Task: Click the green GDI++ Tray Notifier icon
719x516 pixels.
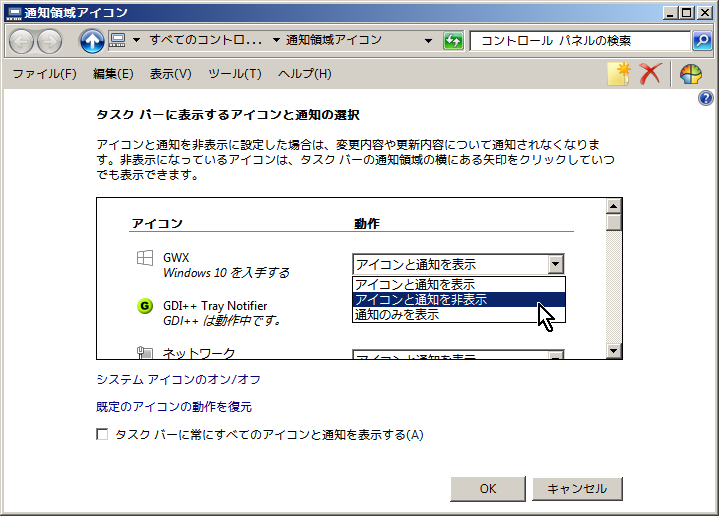Action: pos(145,306)
